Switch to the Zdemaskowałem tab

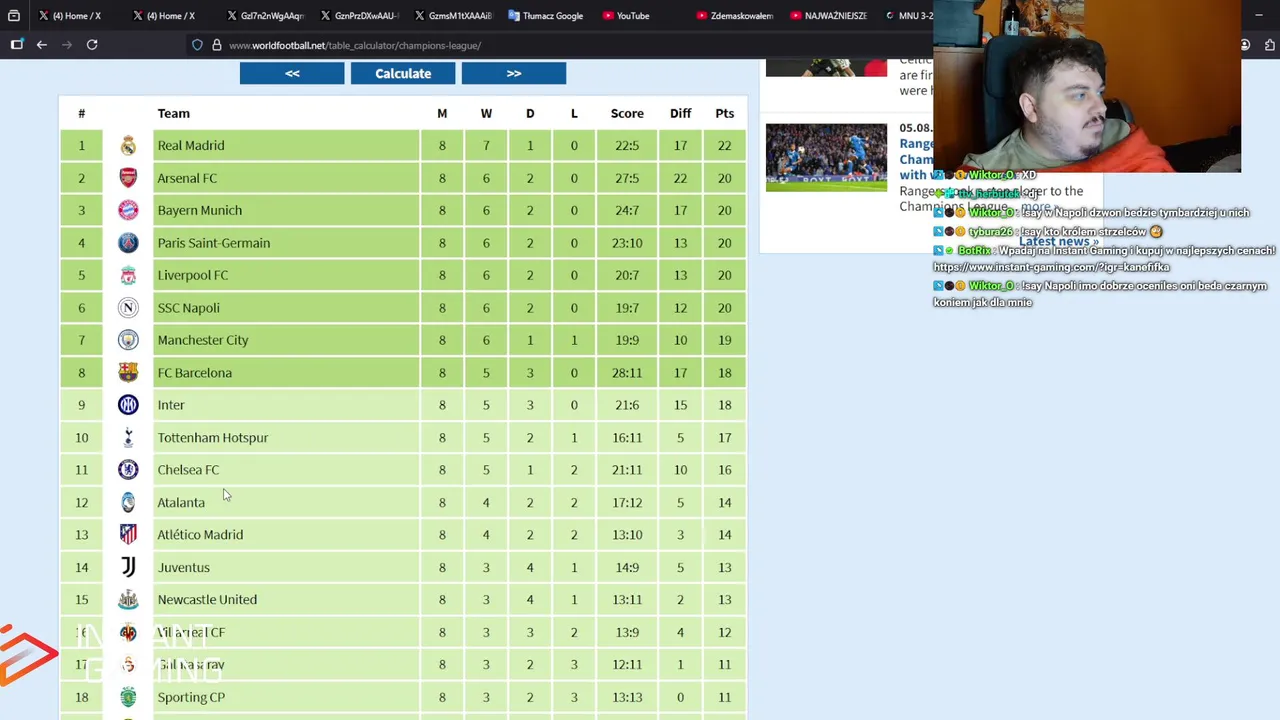point(735,16)
